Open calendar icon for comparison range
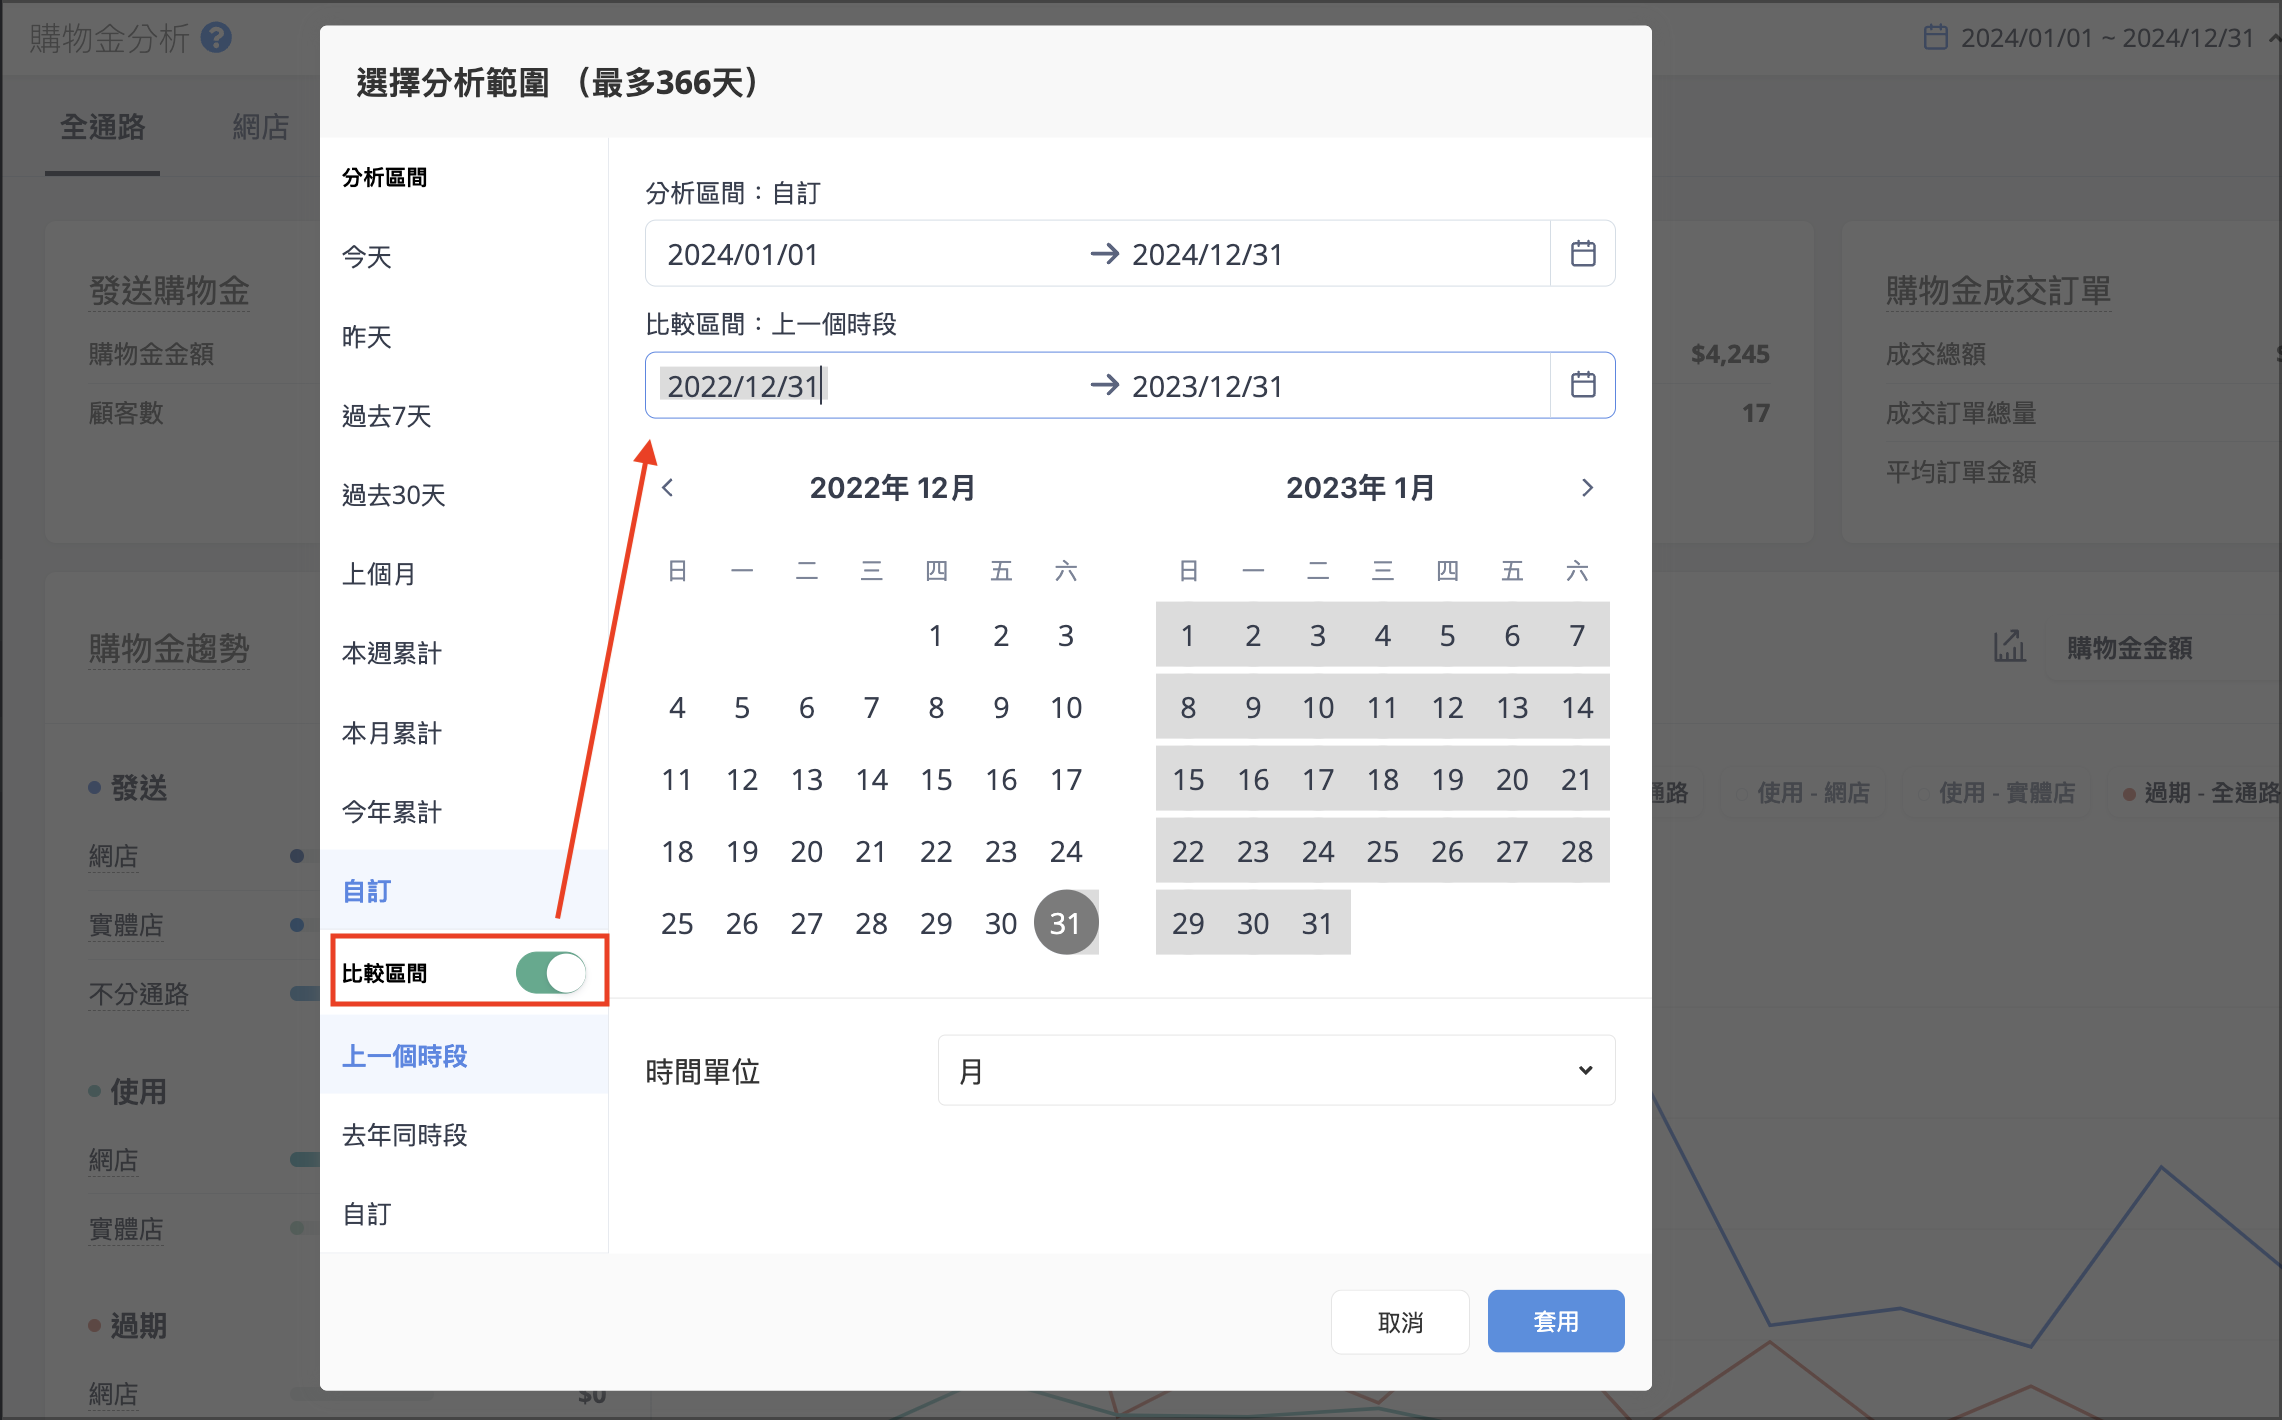Viewport: 2282px width, 1420px height. 1582,385
